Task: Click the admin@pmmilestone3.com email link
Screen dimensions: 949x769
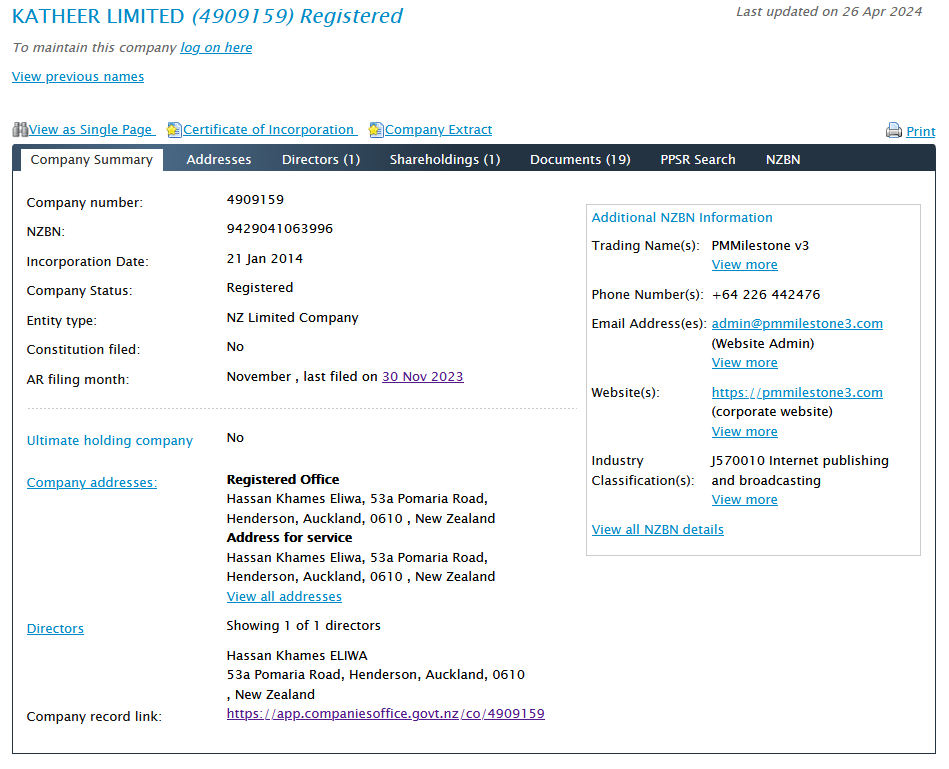Action: [796, 324]
